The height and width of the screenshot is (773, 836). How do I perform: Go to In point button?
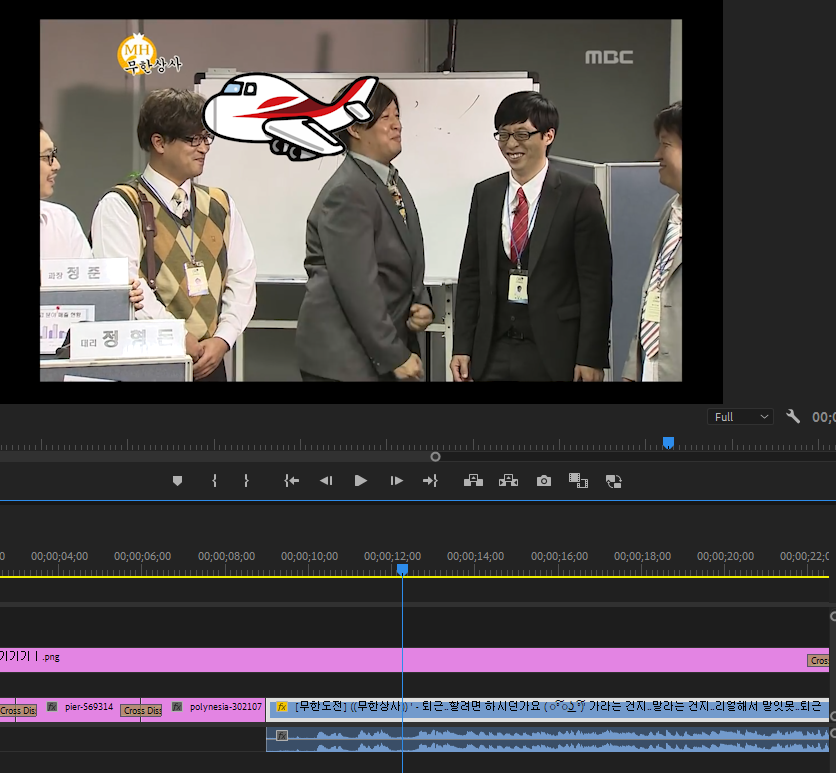point(291,481)
